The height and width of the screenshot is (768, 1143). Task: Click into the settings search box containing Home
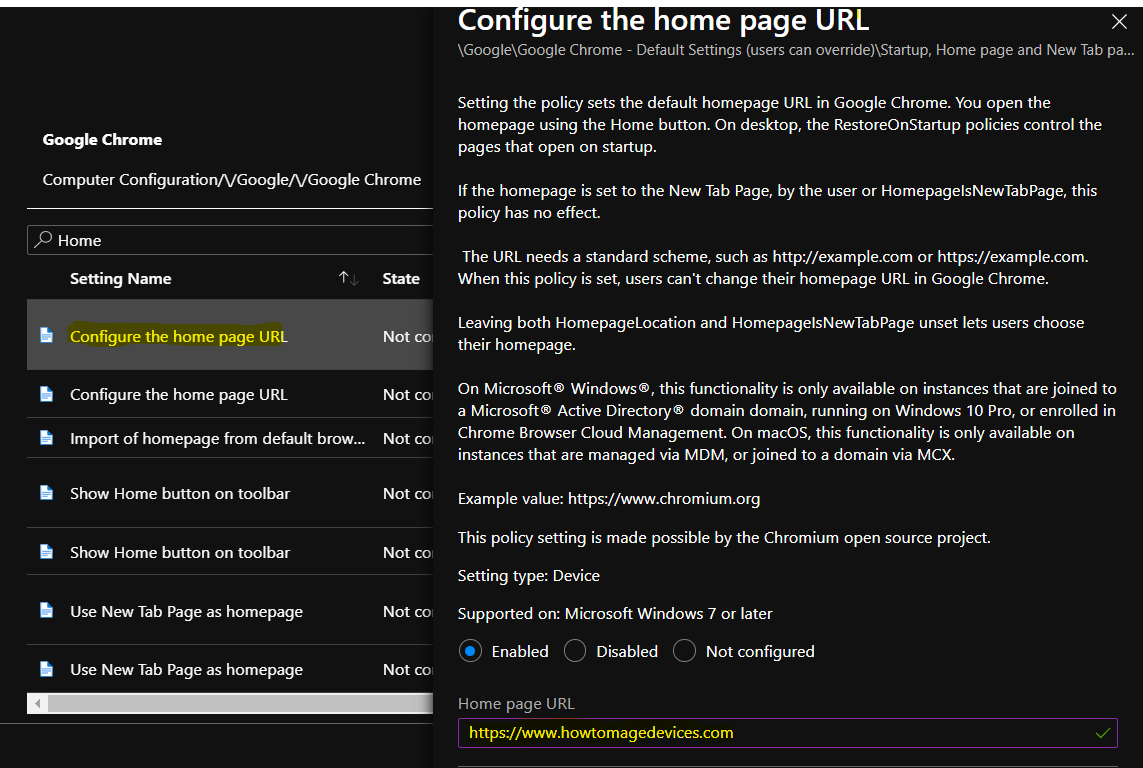(x=230, y=240)
